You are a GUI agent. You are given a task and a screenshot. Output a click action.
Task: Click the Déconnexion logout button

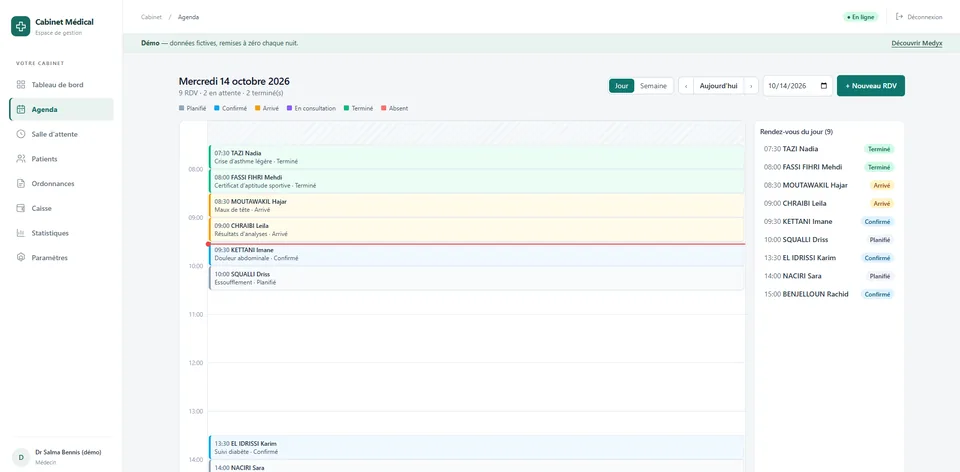919,17
